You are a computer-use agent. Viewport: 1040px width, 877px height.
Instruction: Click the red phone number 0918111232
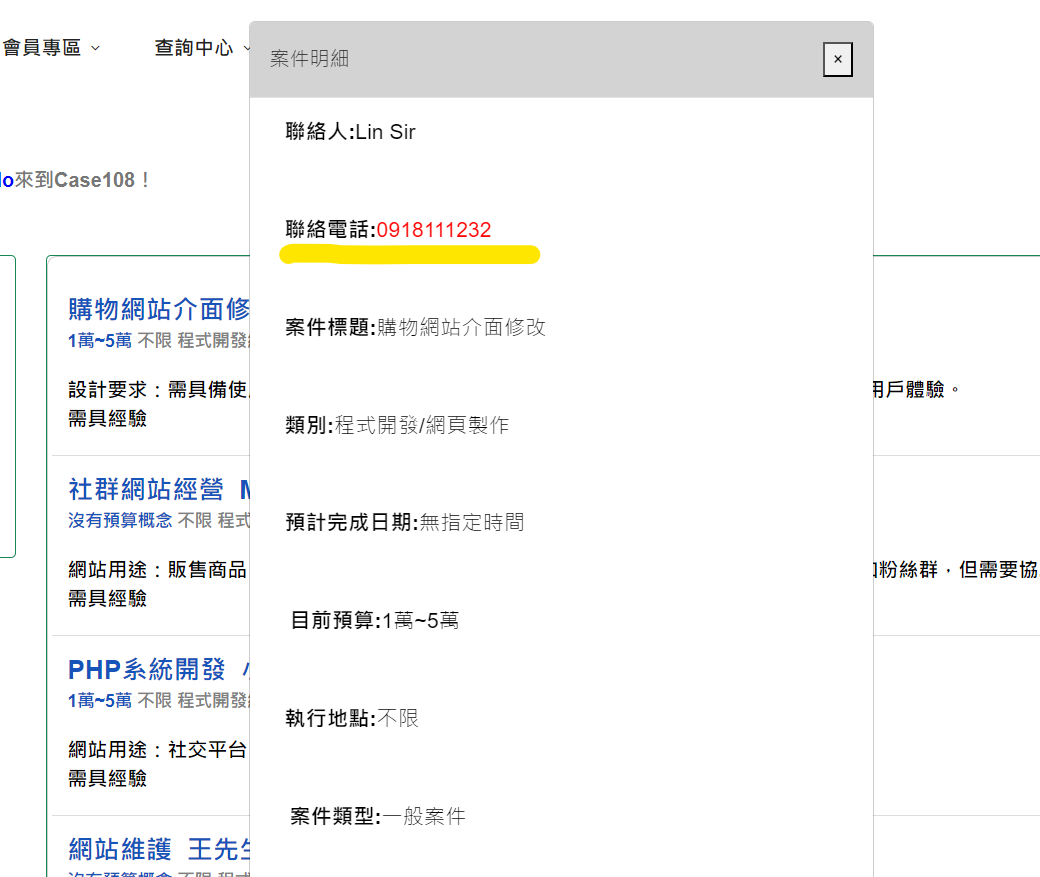click(433, 229)
